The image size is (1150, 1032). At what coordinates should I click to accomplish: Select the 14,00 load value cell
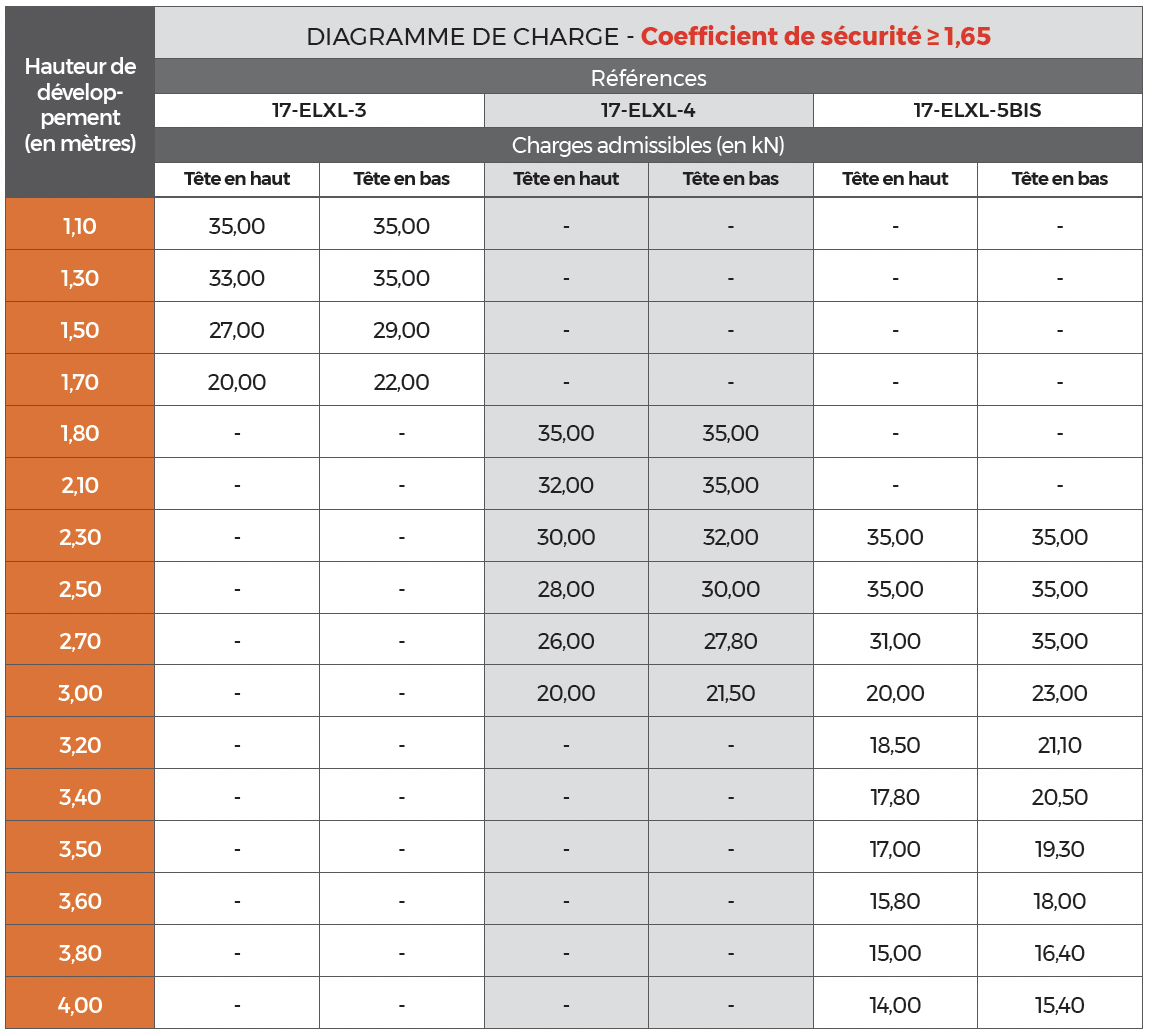895,1005
